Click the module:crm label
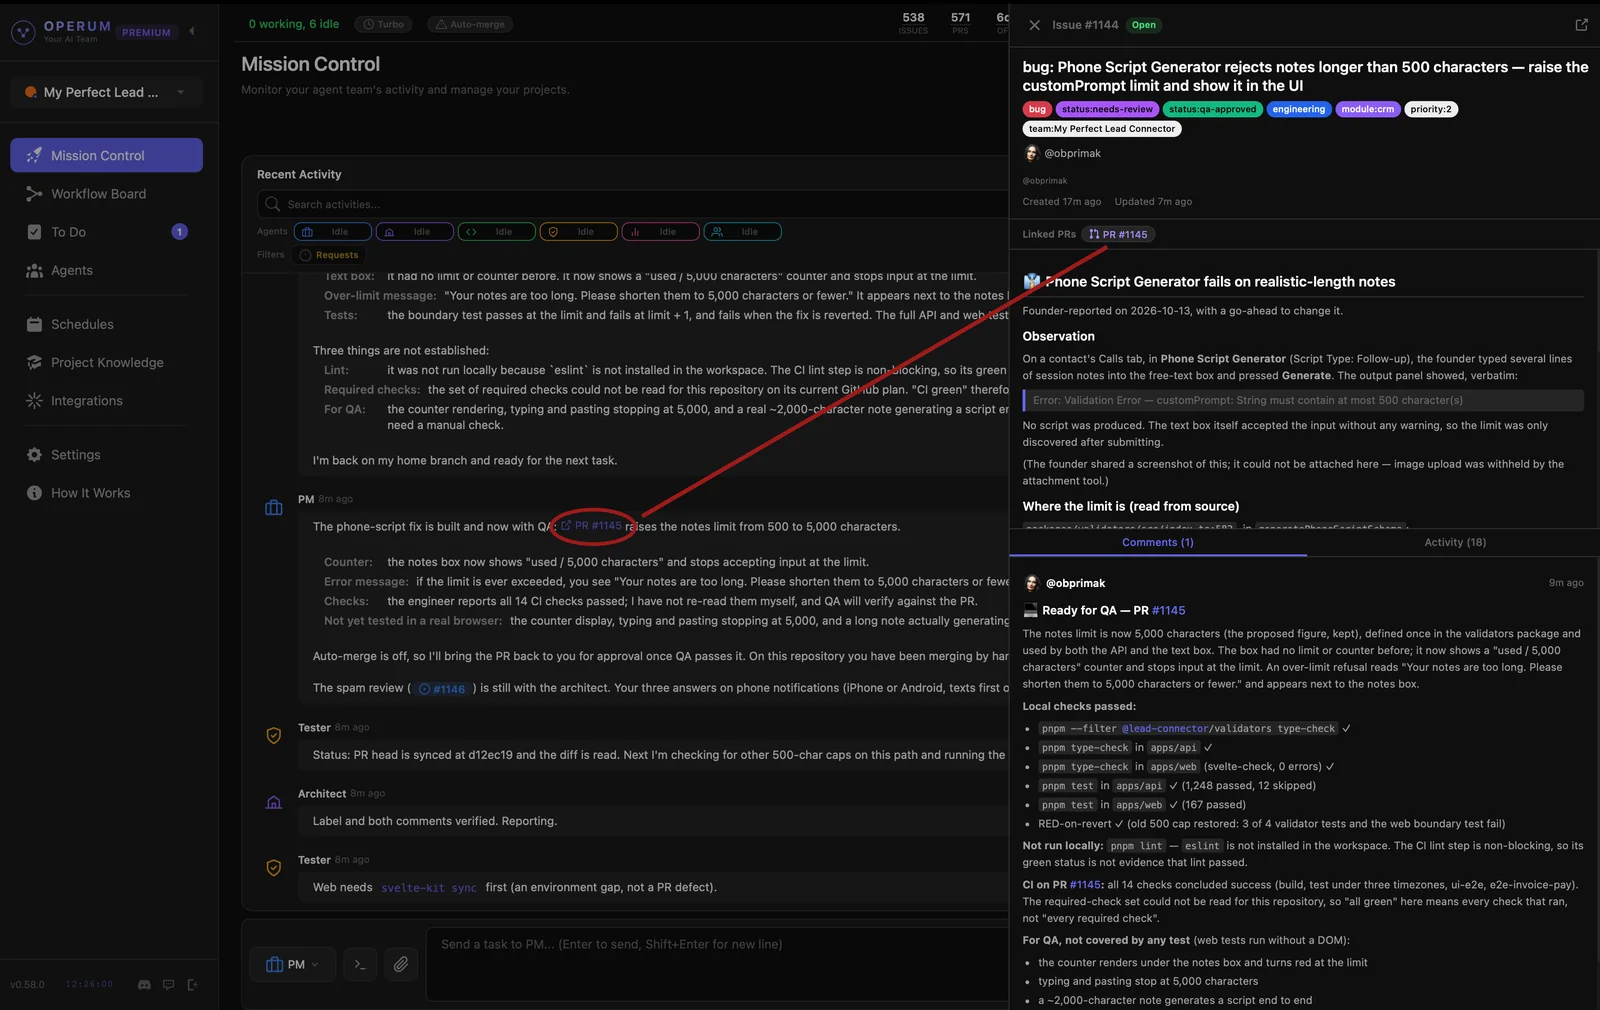 (1367, 109)
